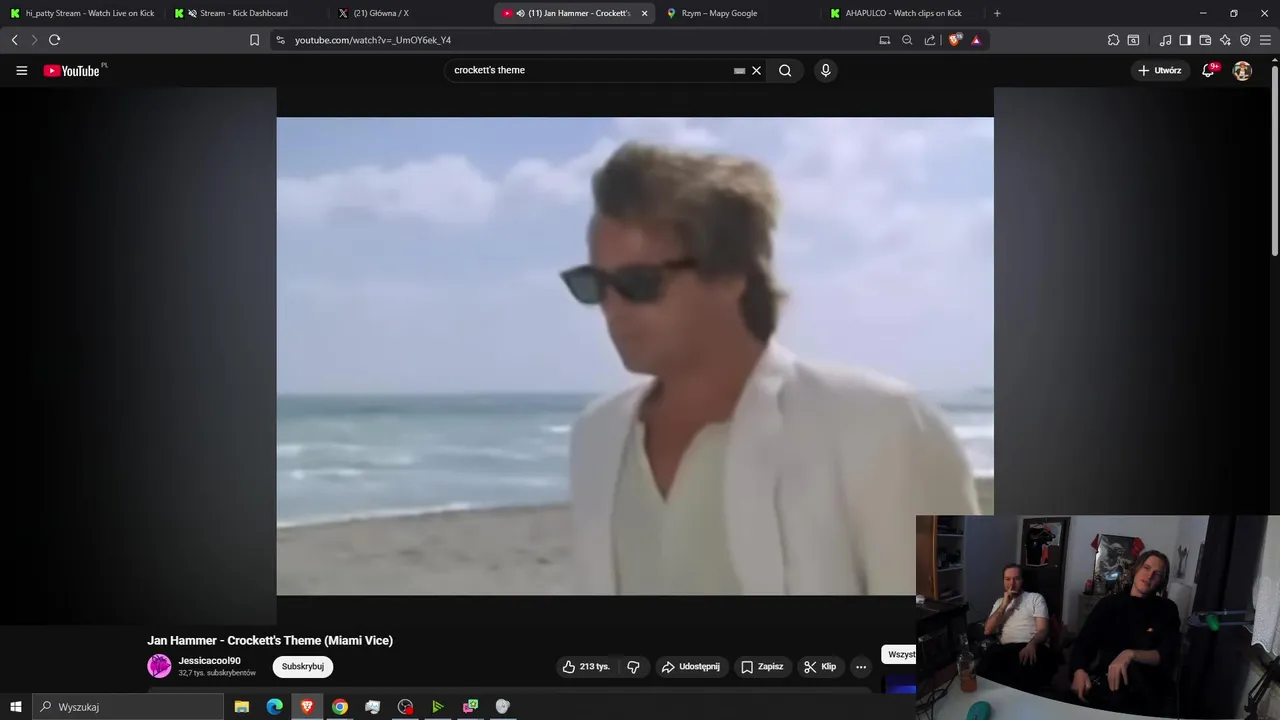Open the zoom level magnifier icon
This screenshot has width=1280, height=720.
coord(907,40)
